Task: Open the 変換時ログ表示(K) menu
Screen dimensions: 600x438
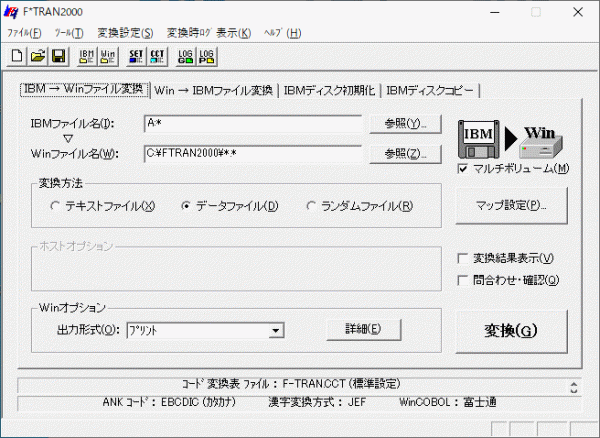Action: pos(209,33)
